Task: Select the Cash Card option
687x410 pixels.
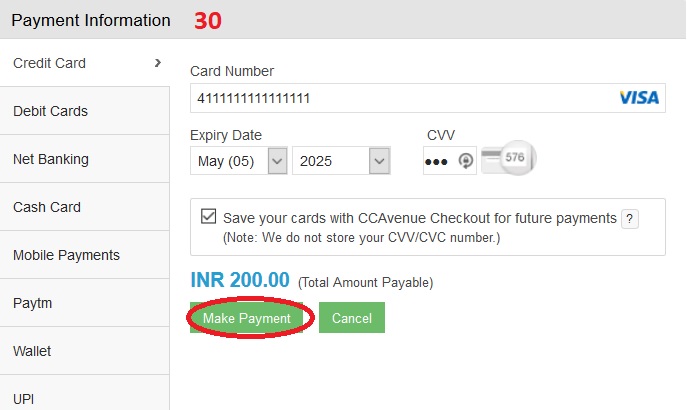Action: click(47, 207)
